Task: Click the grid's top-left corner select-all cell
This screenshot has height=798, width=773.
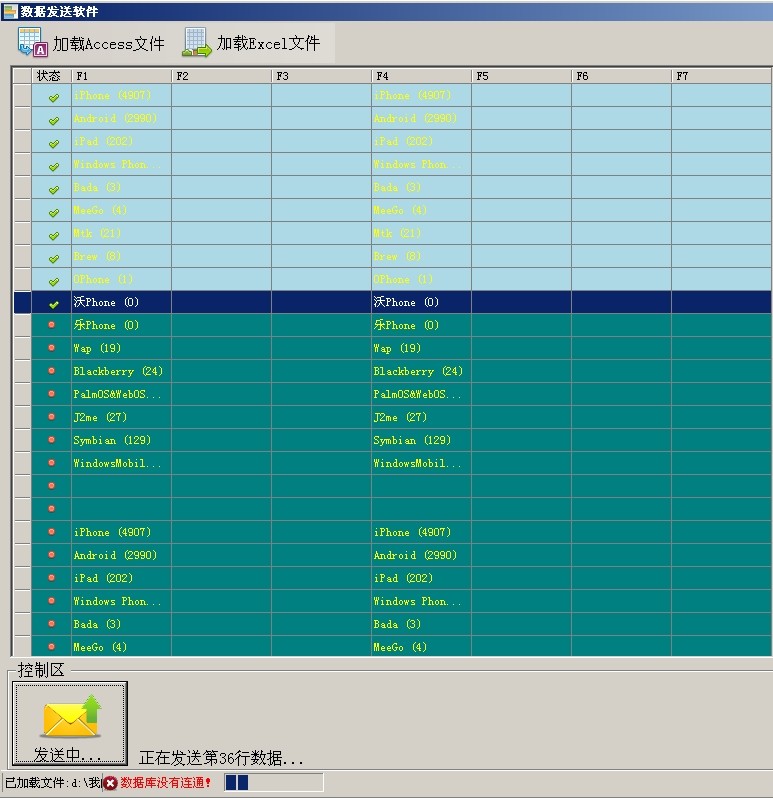Action: [22, 76]
